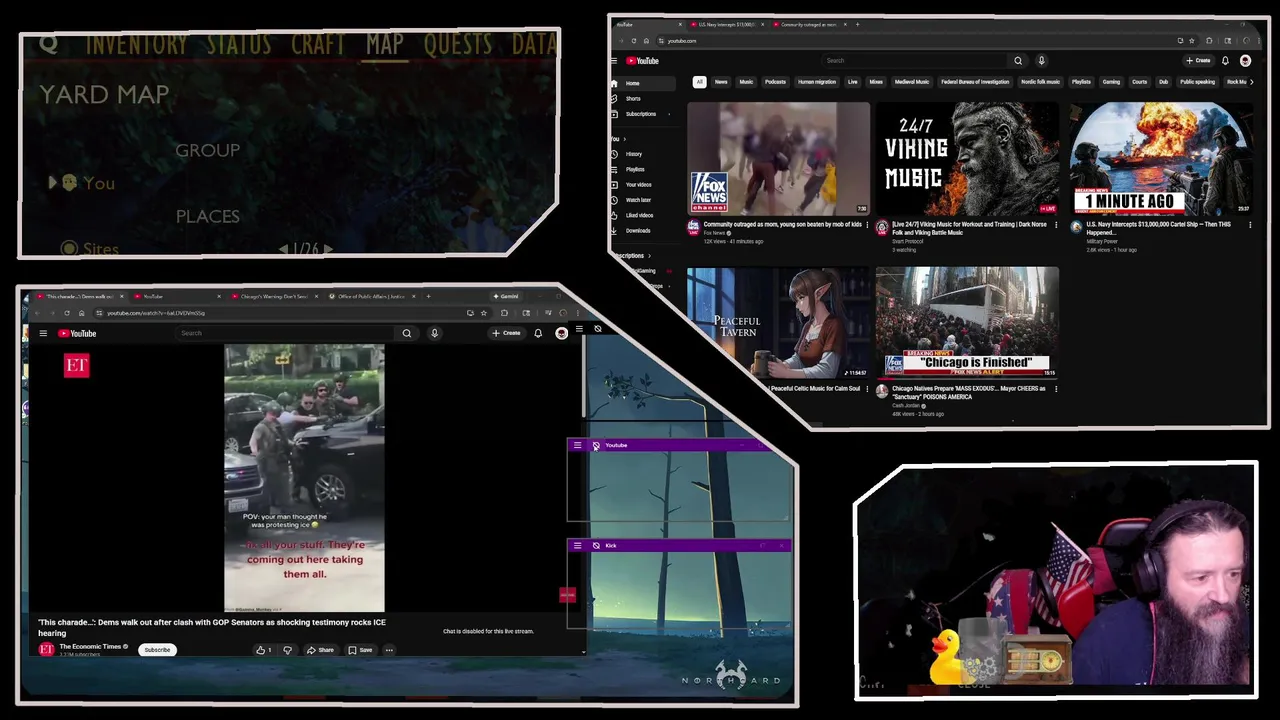Show more filter chips with right arrow
The image size is (1280, 720).
coord(1252,82)
